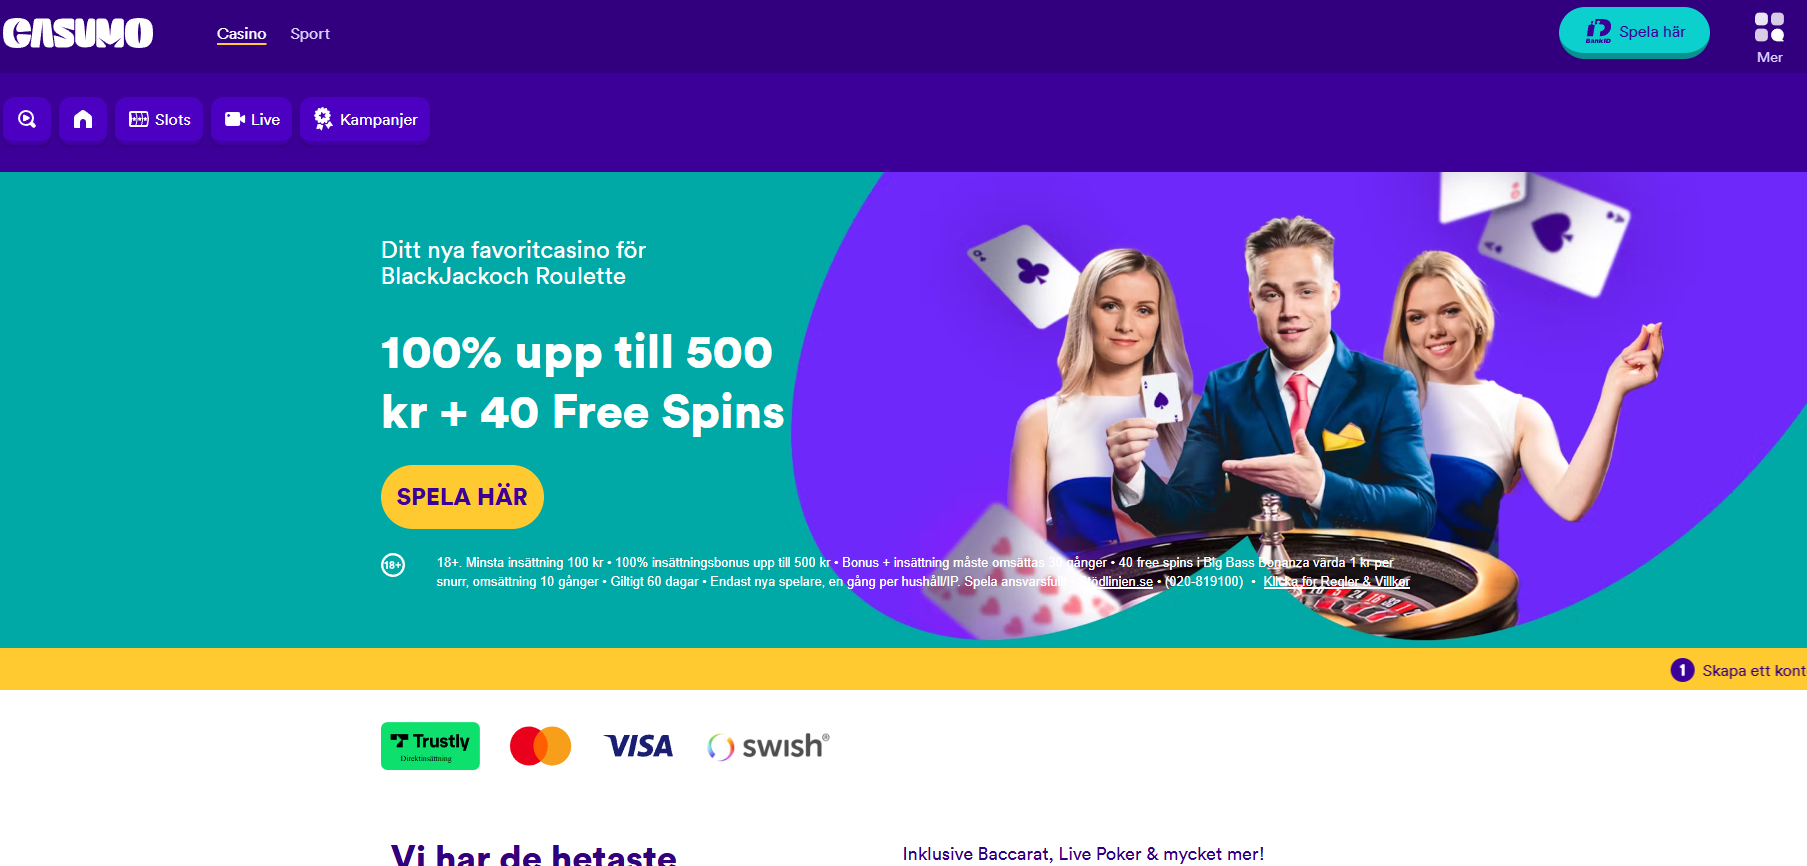Open the Mer grid menu icon
Image resolution: width=1807 pixels, height=866 pixels.
pyautogui.click(x=1769, y=38)
